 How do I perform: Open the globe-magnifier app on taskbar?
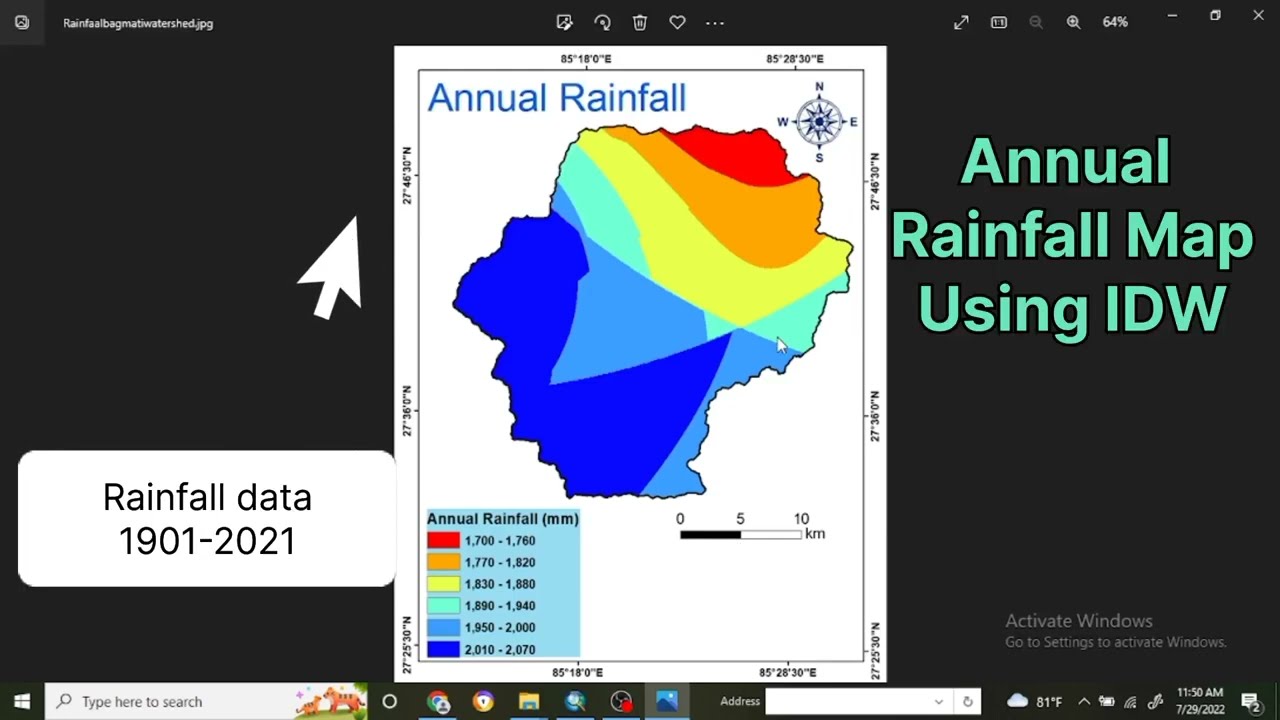pos(575,701)
